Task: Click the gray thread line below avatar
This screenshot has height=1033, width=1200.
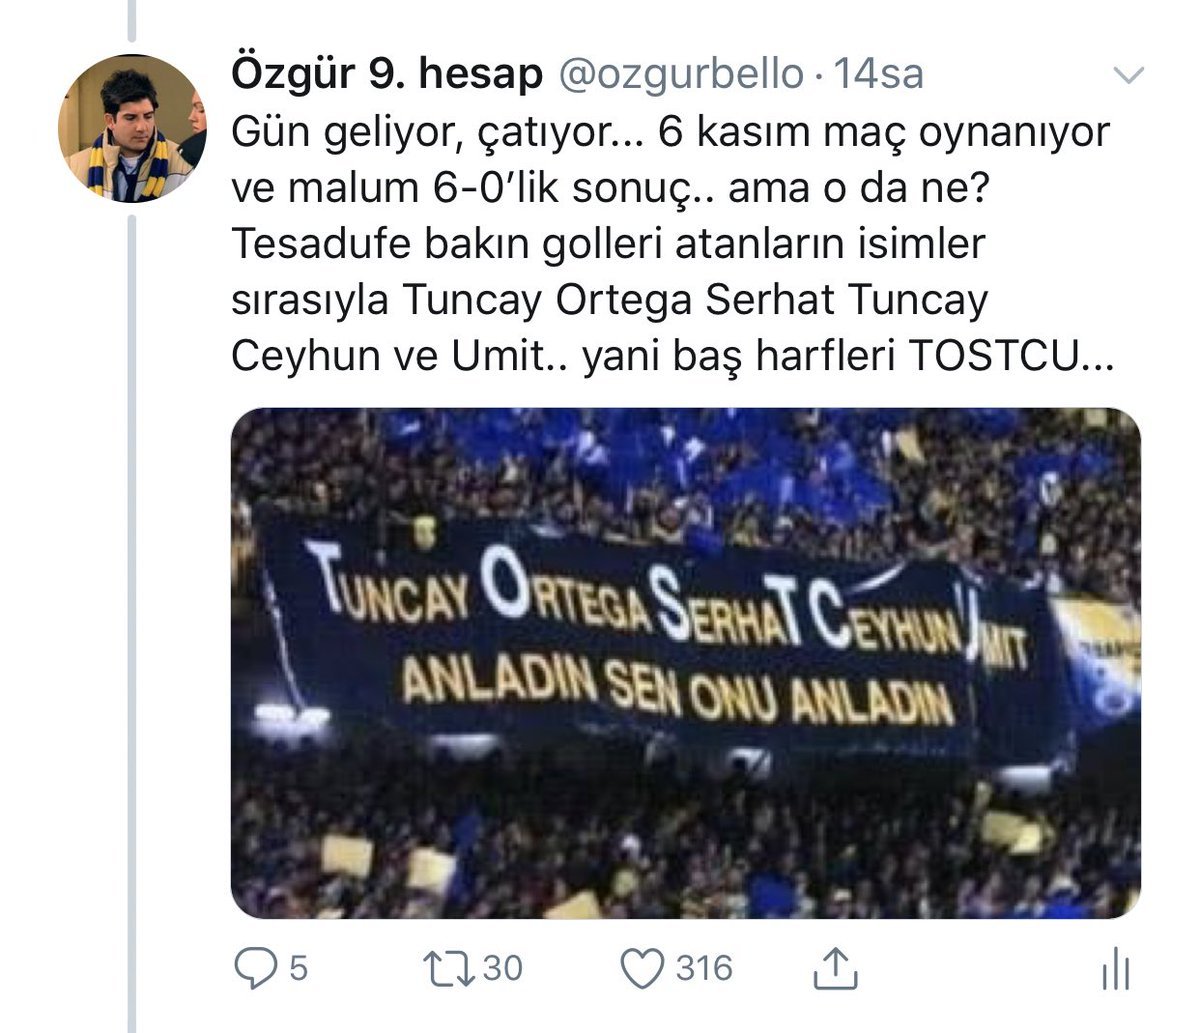Action: (131, 600)
